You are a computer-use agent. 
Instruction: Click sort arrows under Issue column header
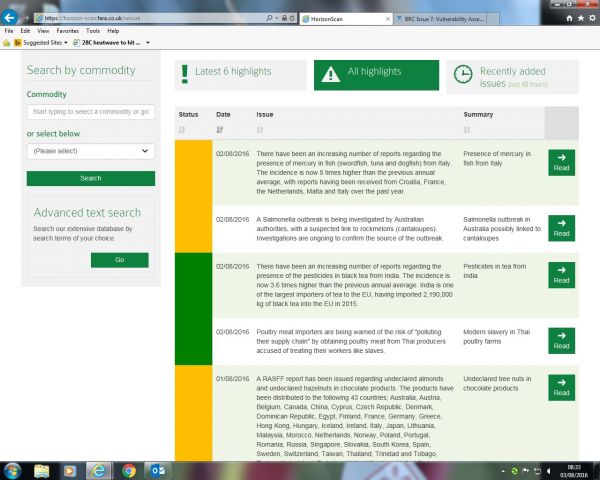coord(260,130)
